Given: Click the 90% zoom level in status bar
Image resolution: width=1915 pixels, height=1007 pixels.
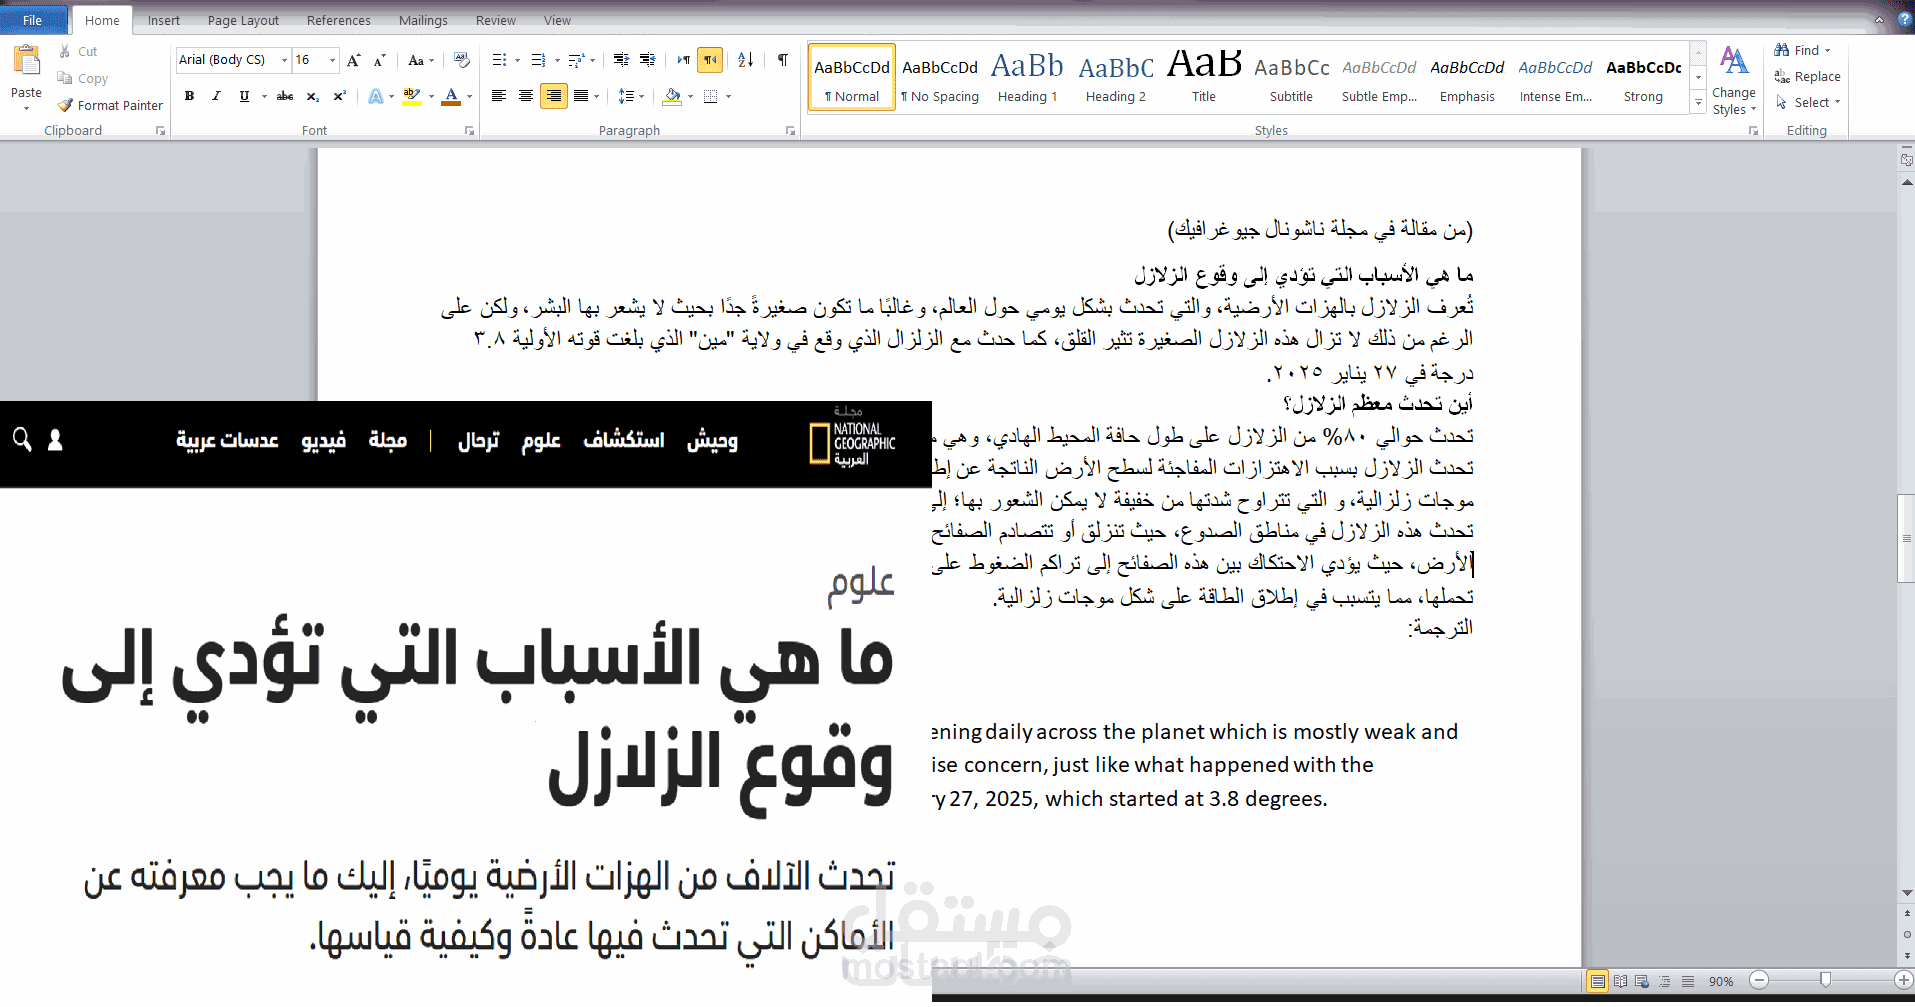Looking at the screenshot, I should click(x=1721, y=981).
